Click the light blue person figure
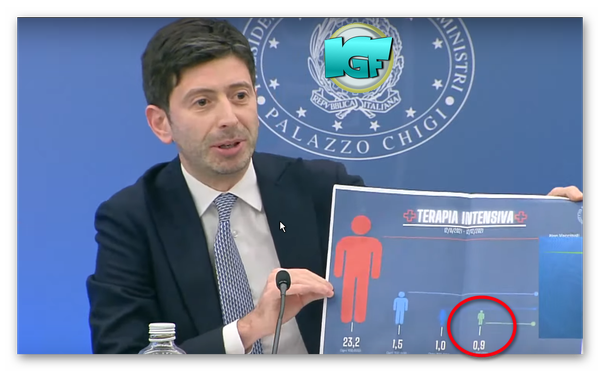Image resolution: width=600 pixels, height=386 pixels. tap(400, 308)
